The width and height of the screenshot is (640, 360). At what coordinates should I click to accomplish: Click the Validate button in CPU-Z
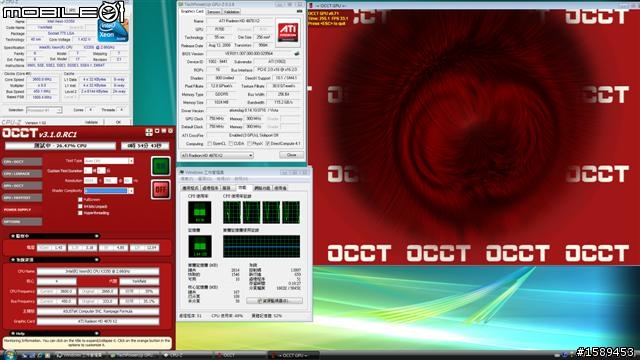[x=91, y=122]
